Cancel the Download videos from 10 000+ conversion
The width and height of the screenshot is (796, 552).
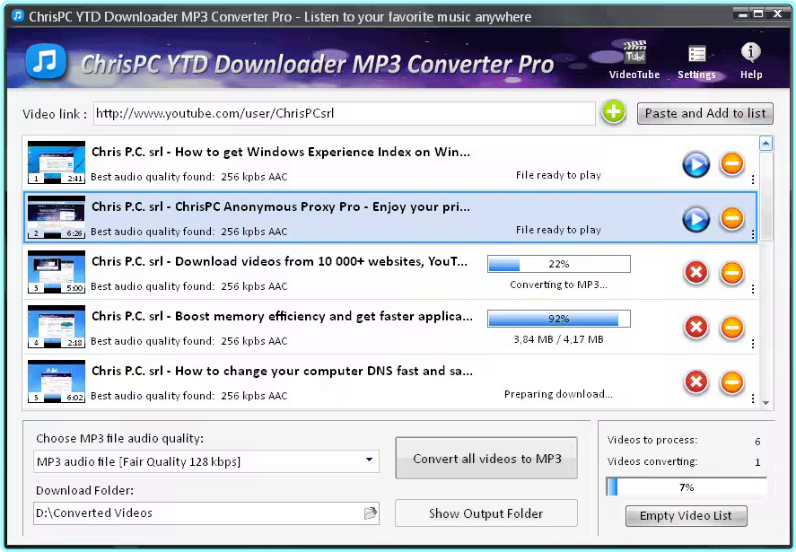[696, 273]
